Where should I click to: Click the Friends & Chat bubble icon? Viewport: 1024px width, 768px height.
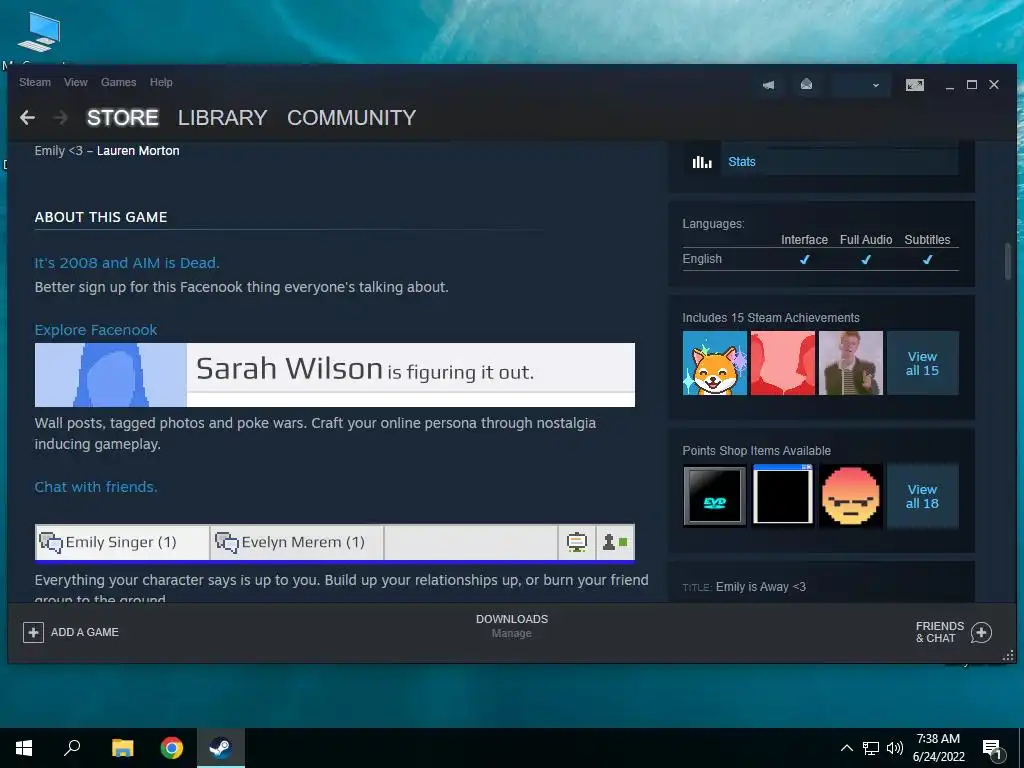(981, 632)
